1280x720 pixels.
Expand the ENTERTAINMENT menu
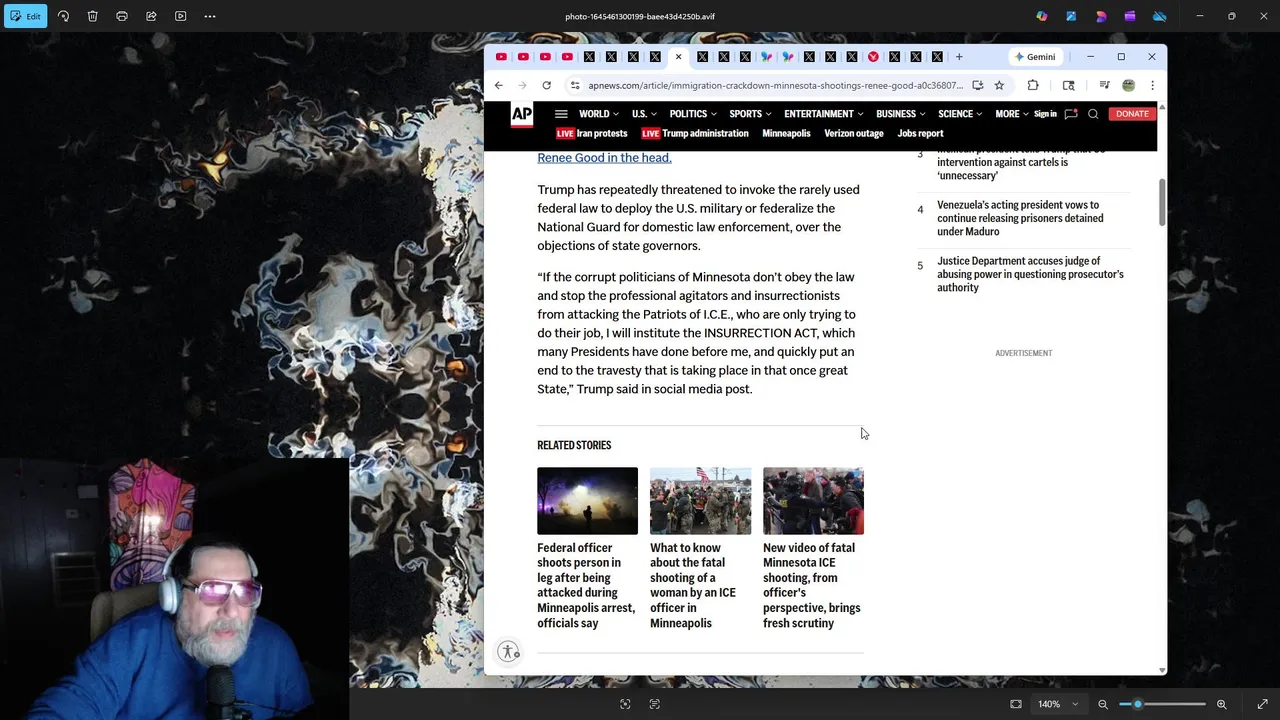[823, 114]
